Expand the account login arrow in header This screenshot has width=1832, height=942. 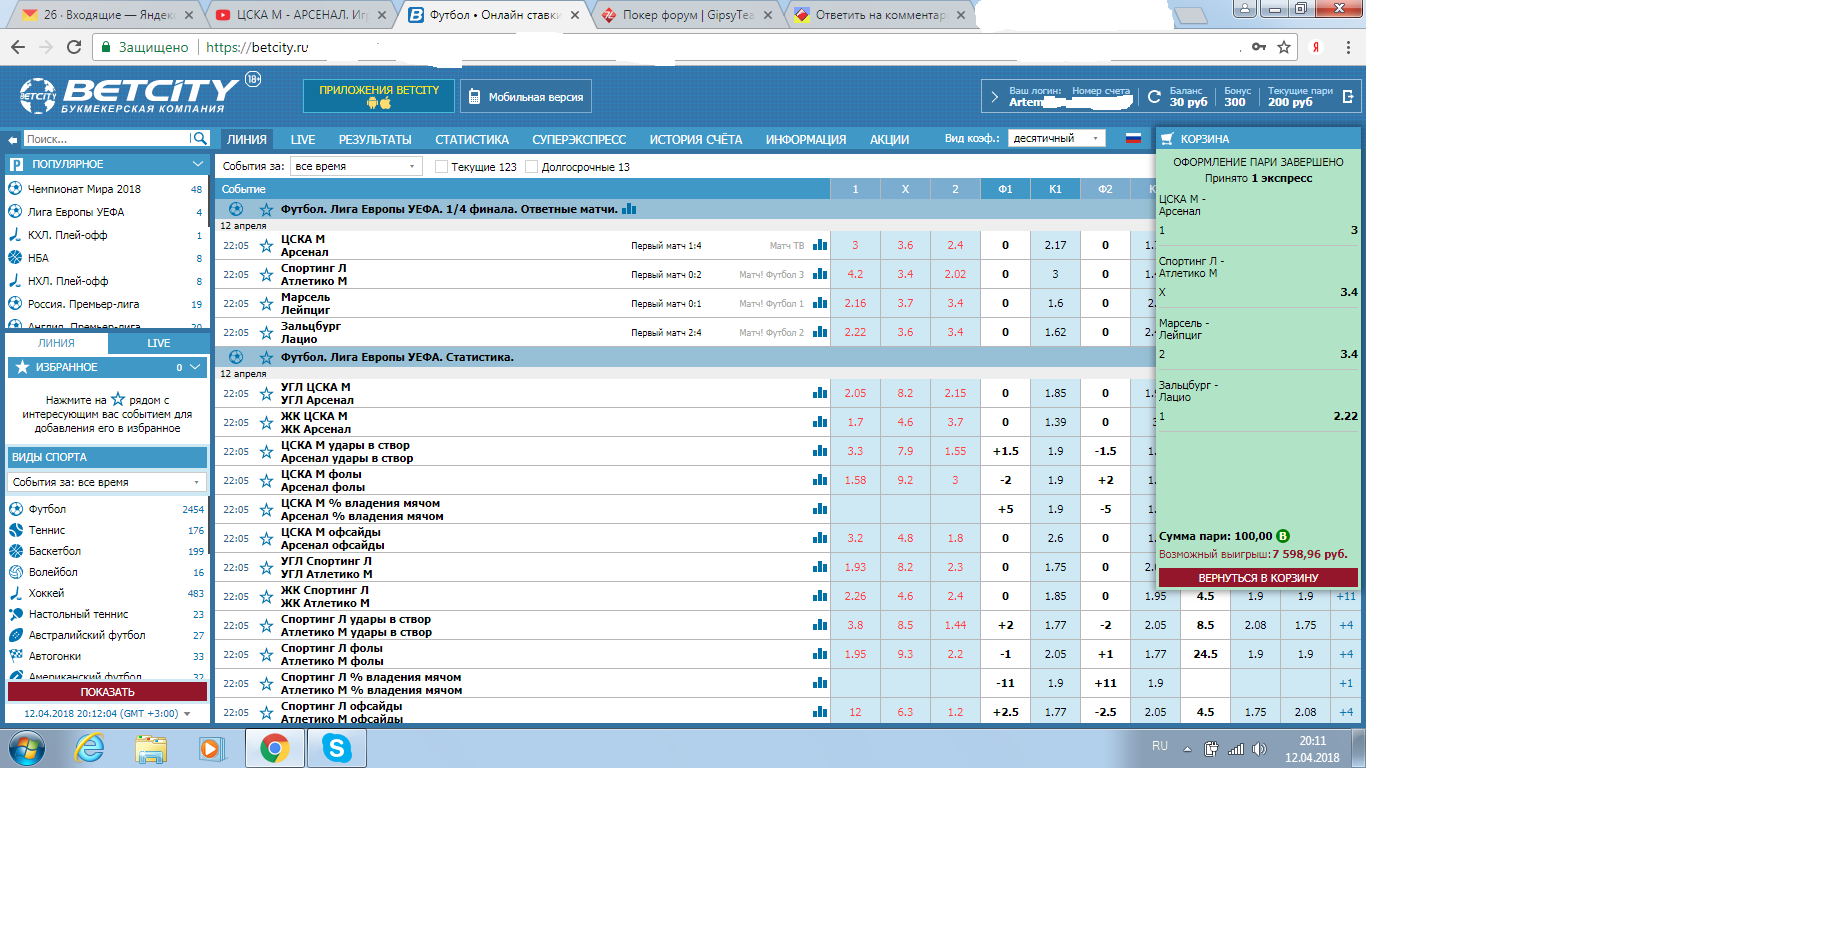[x=994, y=97]
